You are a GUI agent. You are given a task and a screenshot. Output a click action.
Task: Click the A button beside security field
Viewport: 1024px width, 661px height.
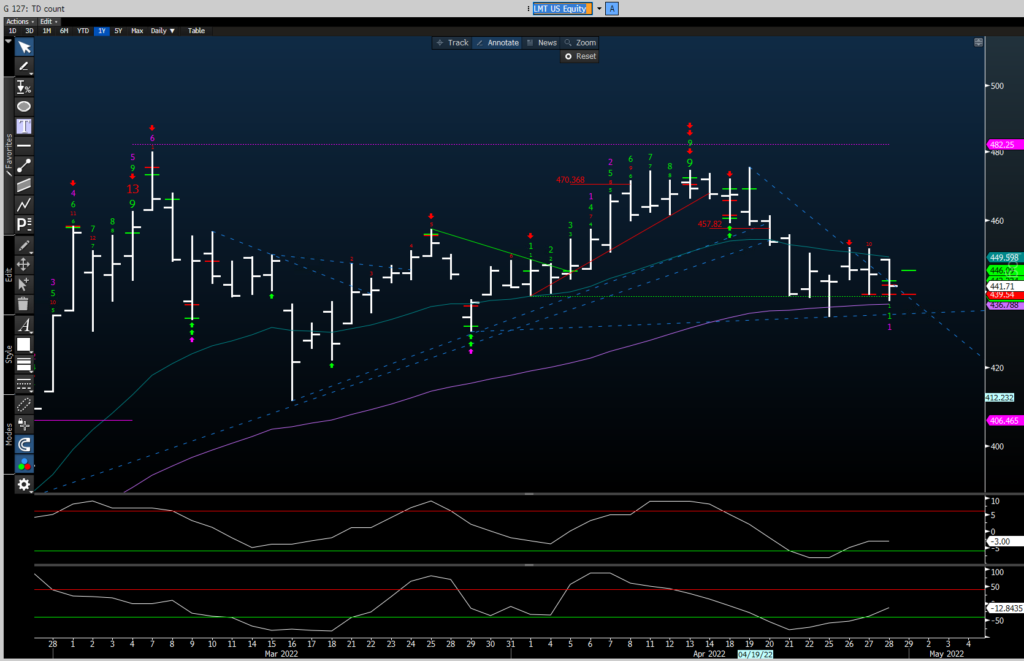coord(612,8)
